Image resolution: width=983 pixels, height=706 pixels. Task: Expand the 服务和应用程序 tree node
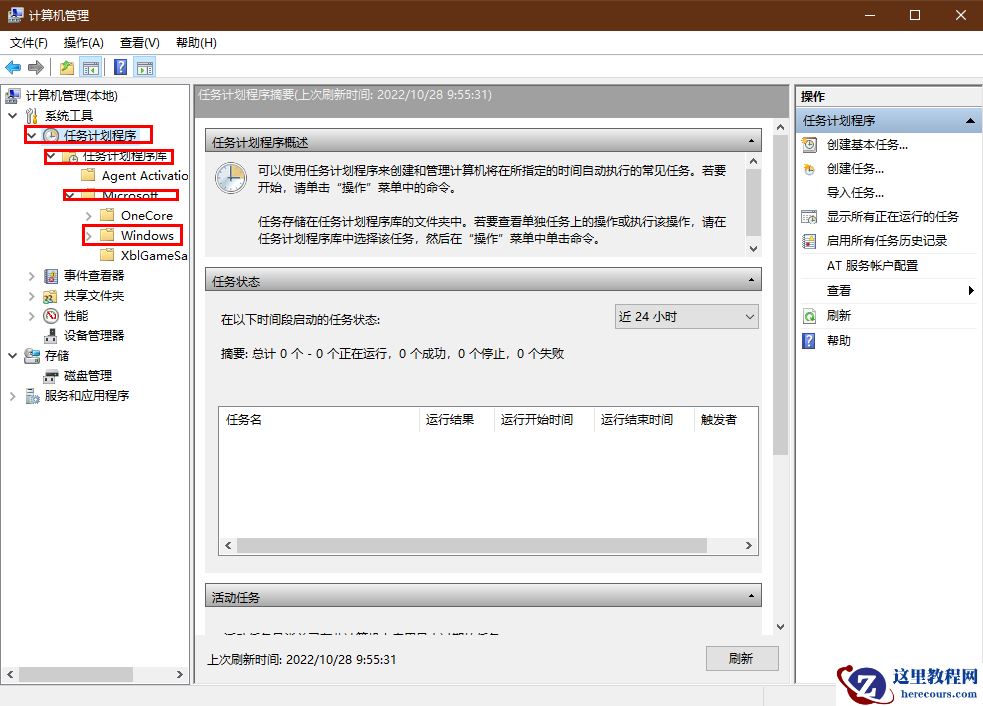[12, 395]
